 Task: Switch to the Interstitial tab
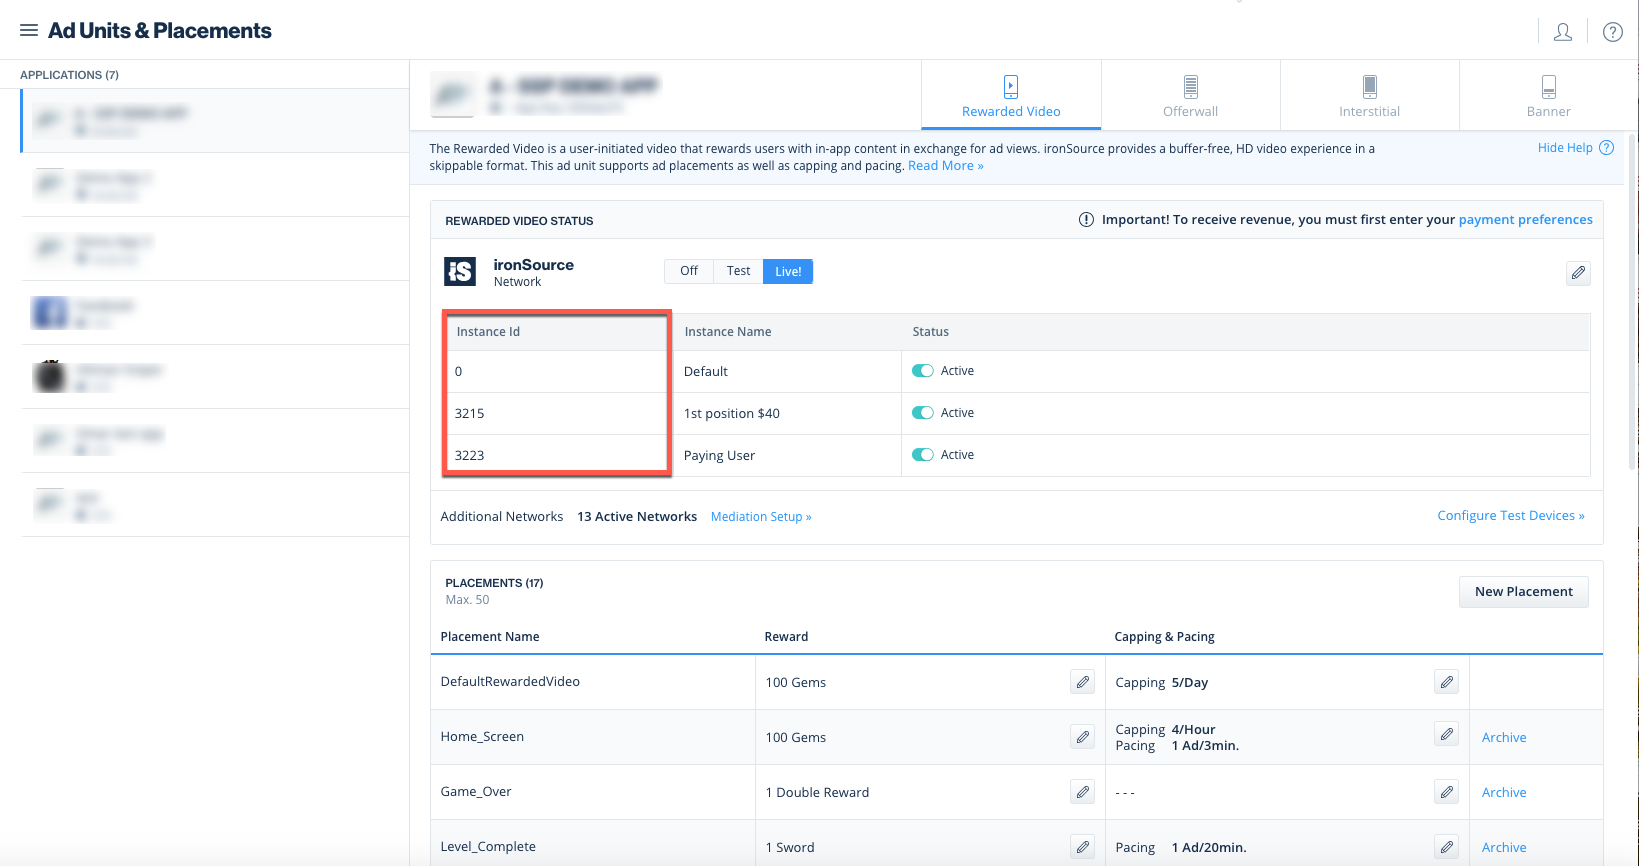pos(1370,95)
